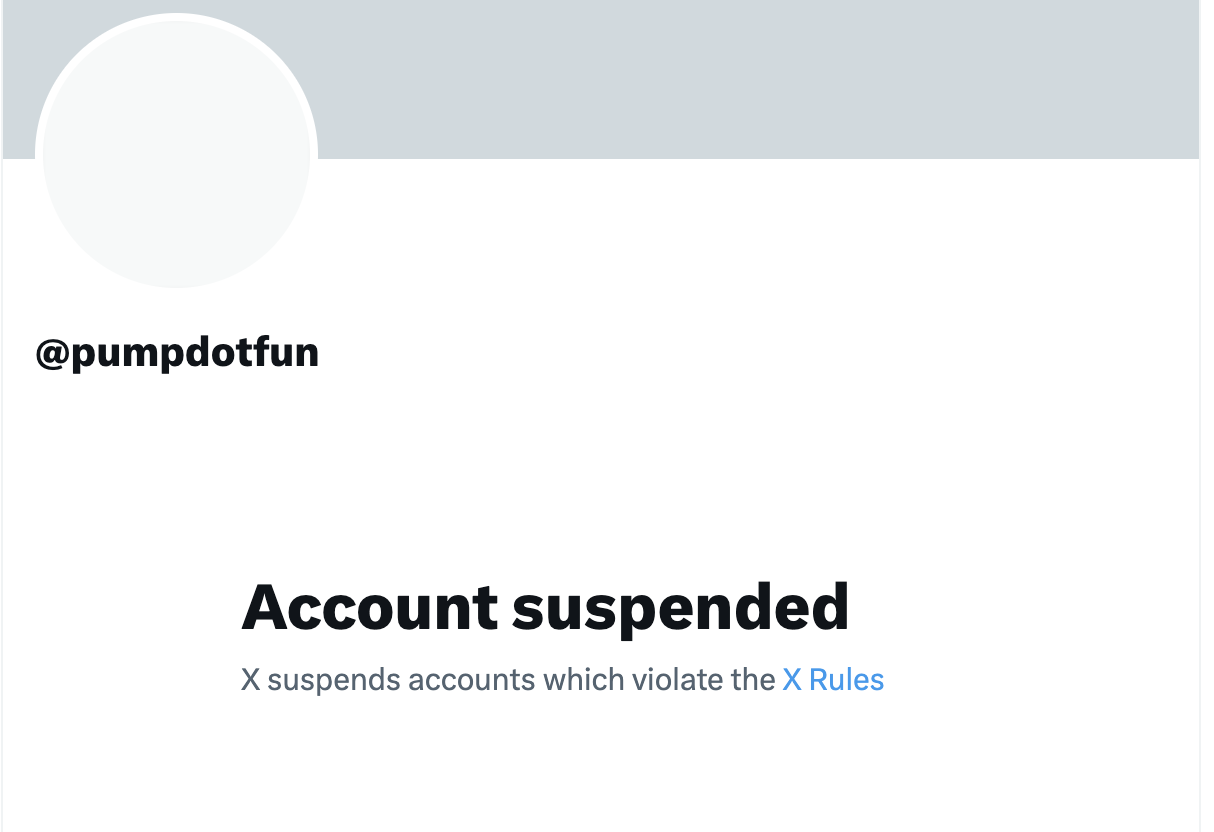Viewport: 1214px width, 832px height.
Task: Click the word 'Rules' in the blue link
Action: pyautogui.click(x=847, y=680)
